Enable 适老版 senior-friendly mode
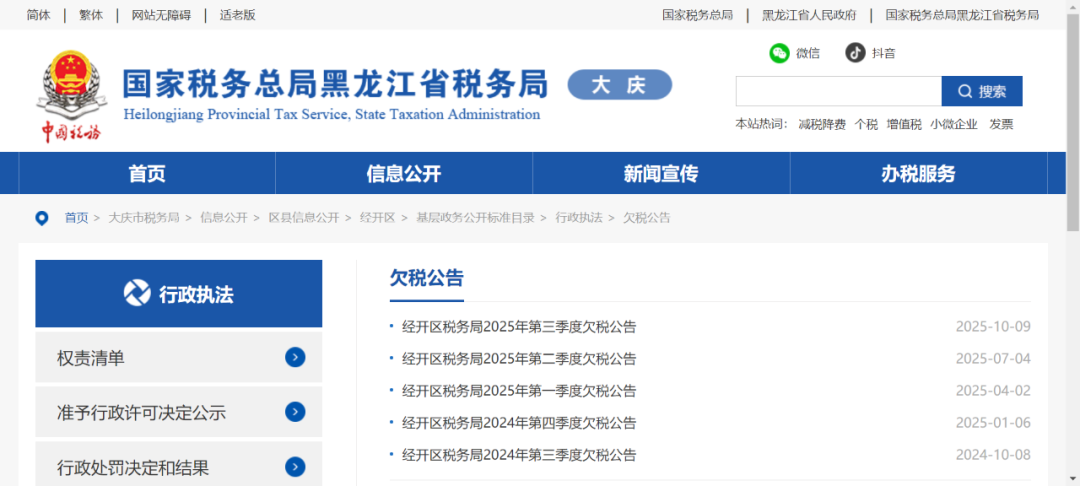The image size is (1080, 486). (238, 15)
